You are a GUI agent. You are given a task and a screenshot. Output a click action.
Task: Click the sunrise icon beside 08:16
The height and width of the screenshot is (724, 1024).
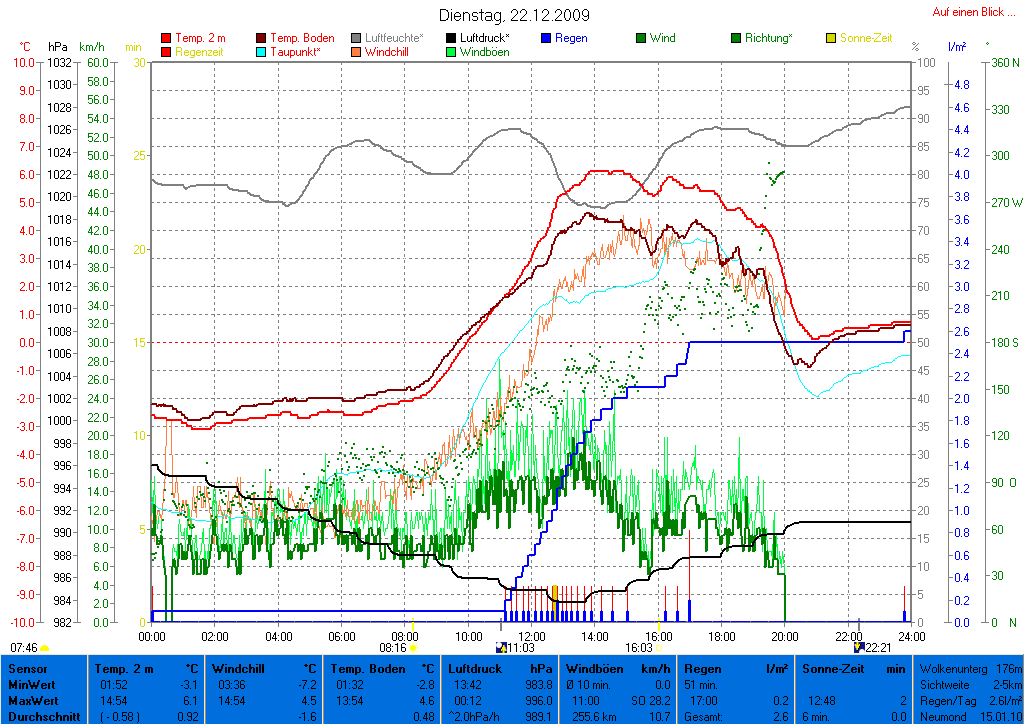click(x=414, y=648)
